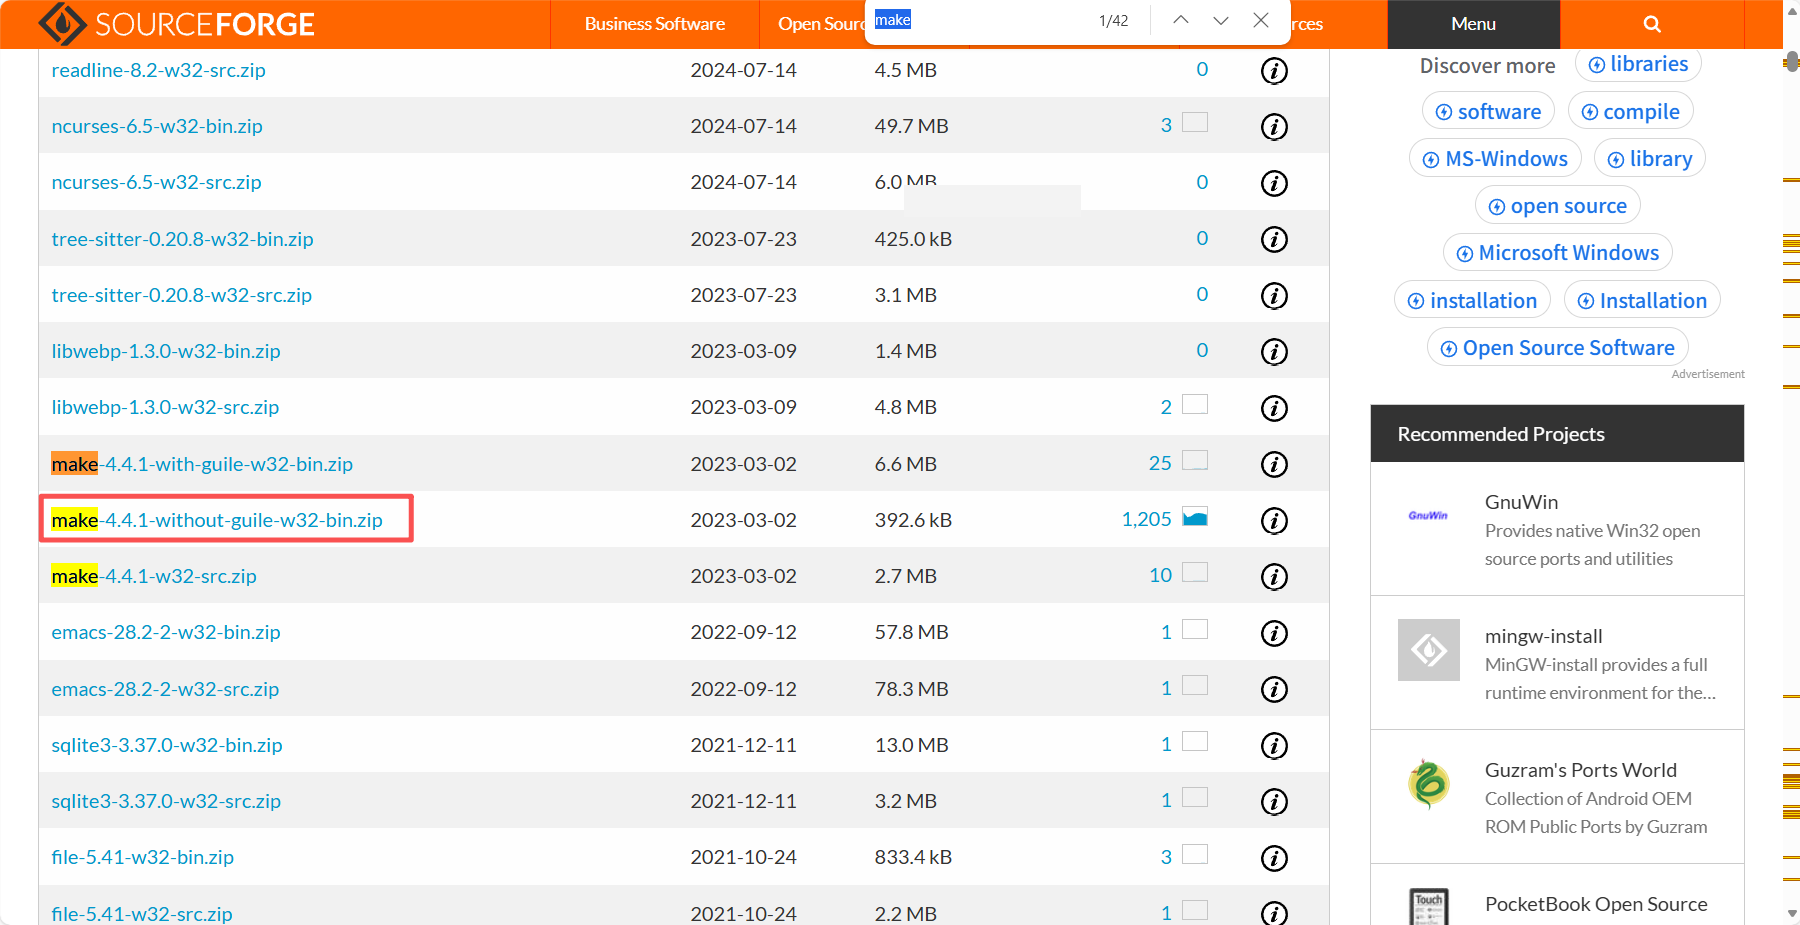
Task: Open emacs-28.2-2-w32-bin.zip link
Action: [x=166, y=632]
